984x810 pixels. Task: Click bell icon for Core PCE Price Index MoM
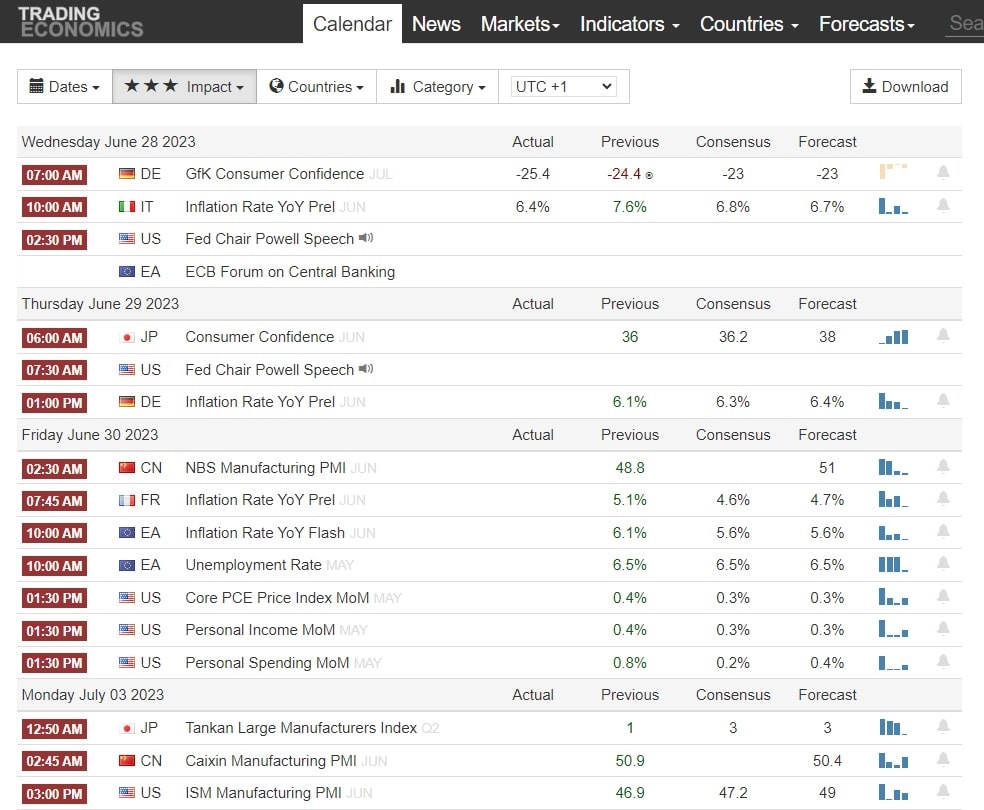943,596
